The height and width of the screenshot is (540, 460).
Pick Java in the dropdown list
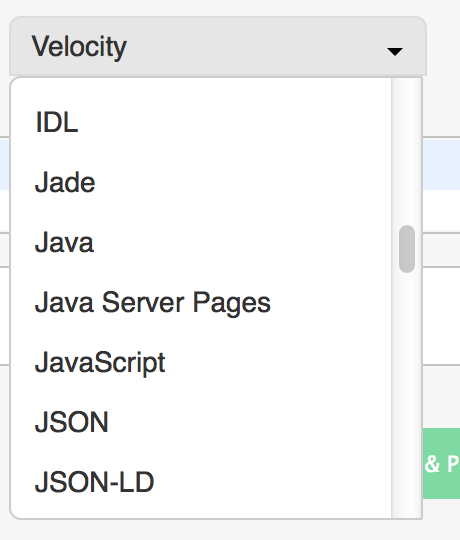click(201, 242)
